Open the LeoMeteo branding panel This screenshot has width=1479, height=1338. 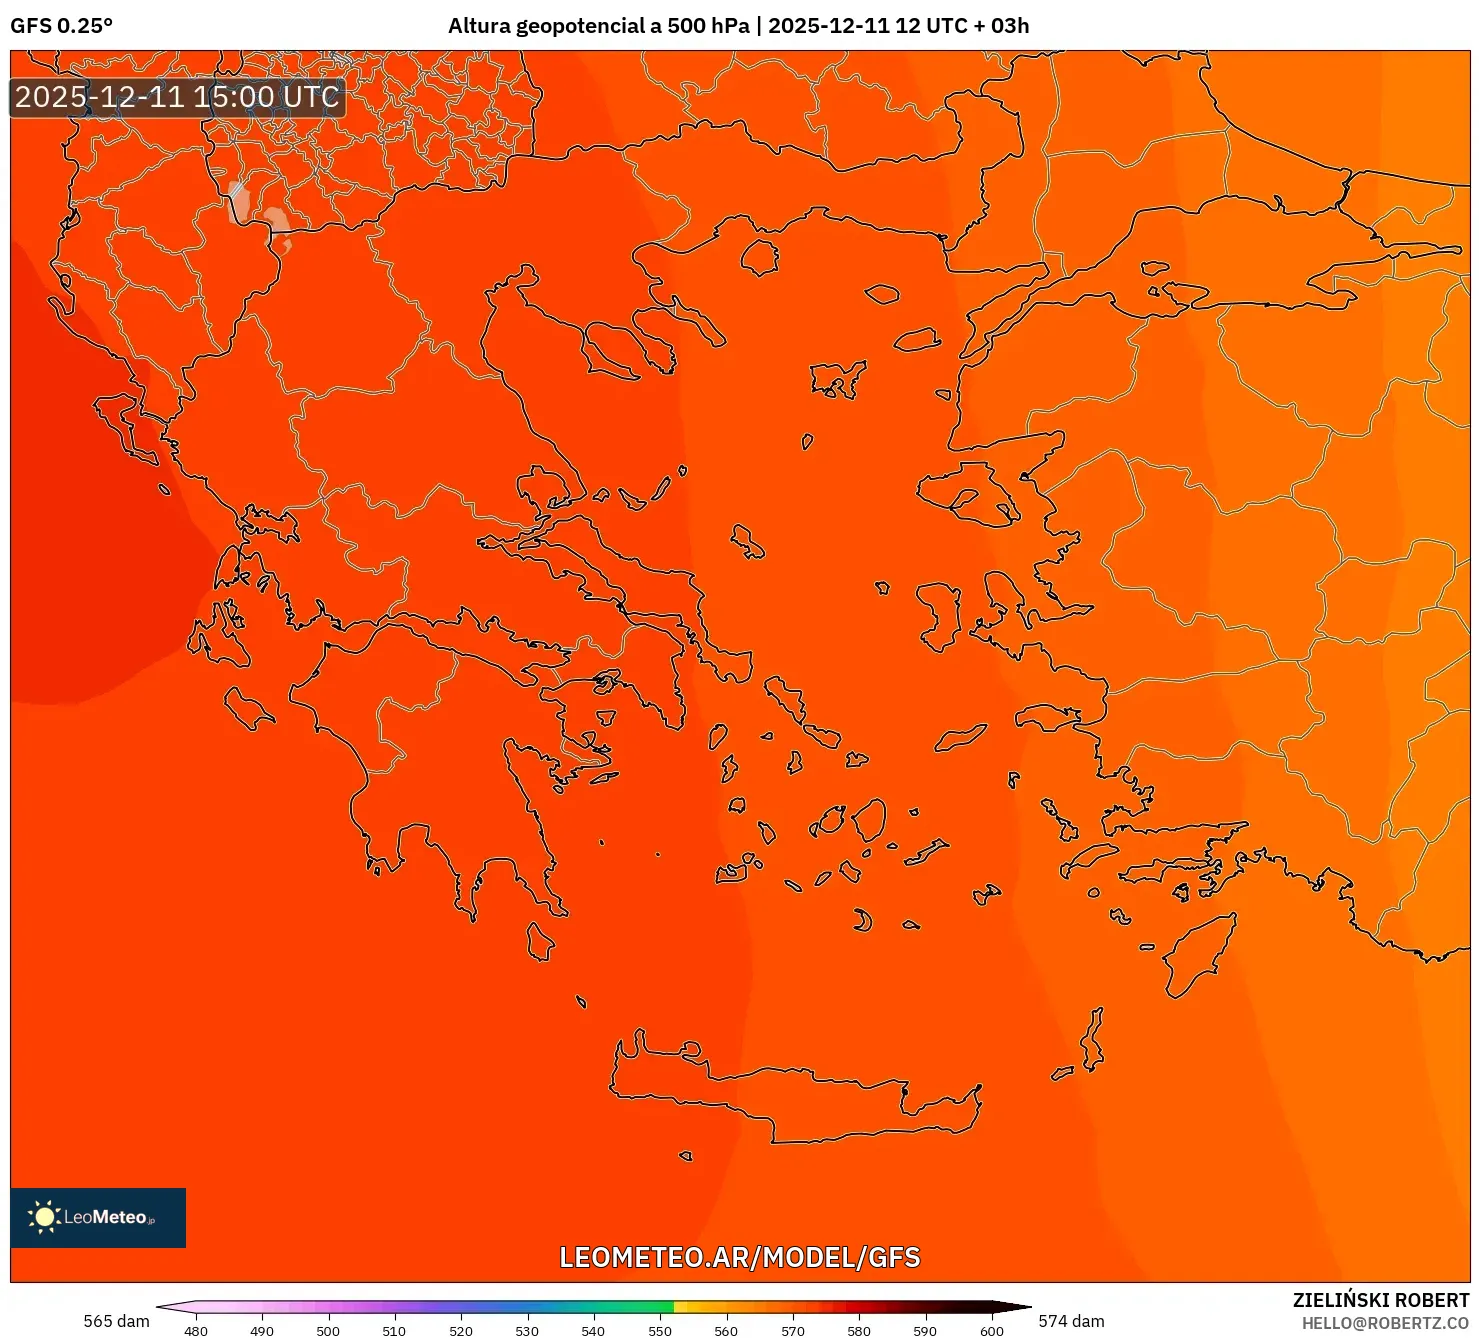click(x=97, y=1218)
